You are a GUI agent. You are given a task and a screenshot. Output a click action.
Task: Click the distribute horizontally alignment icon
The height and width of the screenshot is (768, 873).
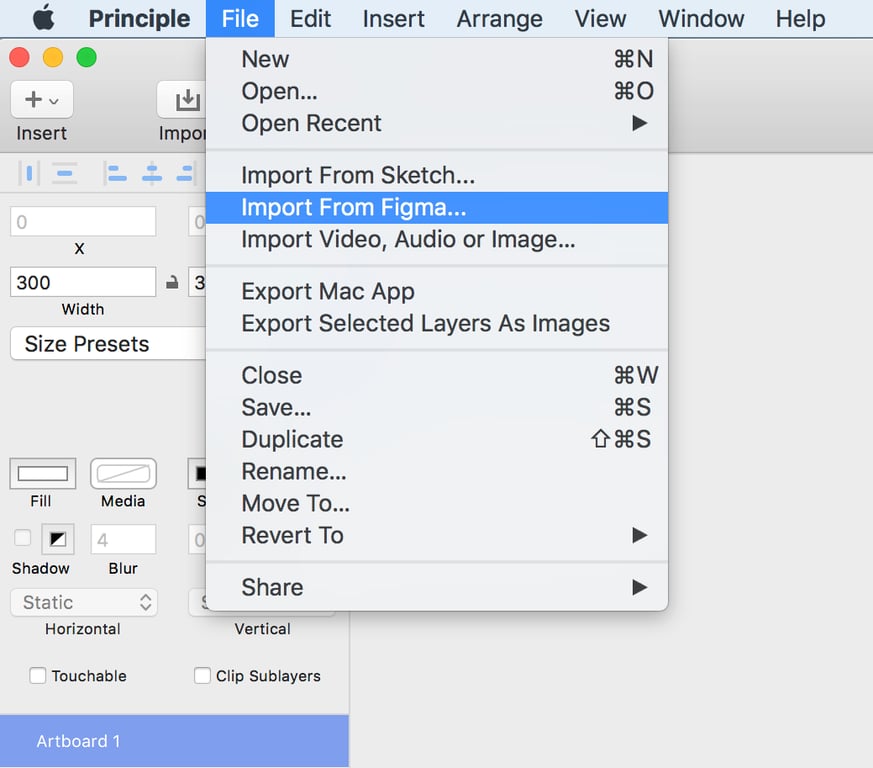[x=30, y=174]
